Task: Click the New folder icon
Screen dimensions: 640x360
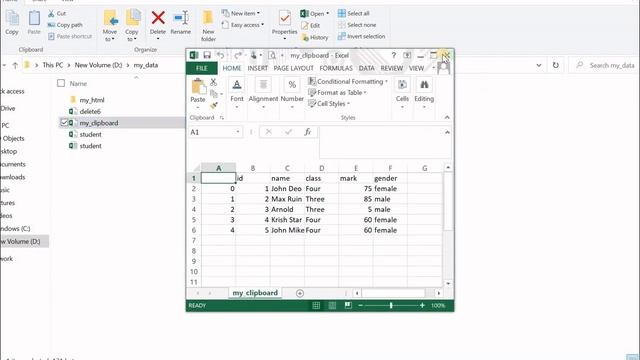Action: (208, 18)
